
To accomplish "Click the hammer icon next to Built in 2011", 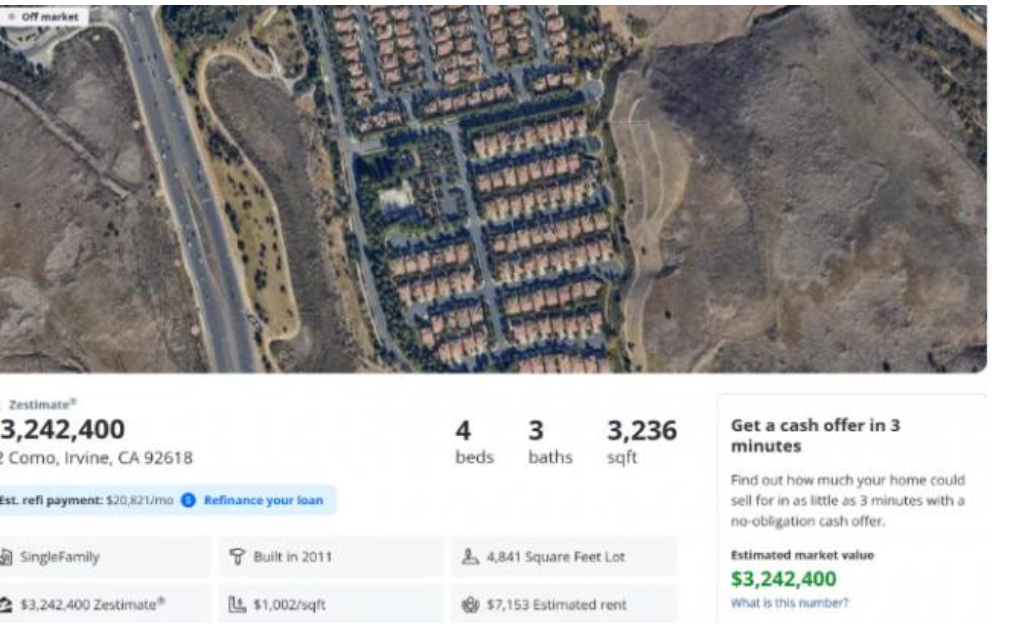I will (x=238, y=557).
